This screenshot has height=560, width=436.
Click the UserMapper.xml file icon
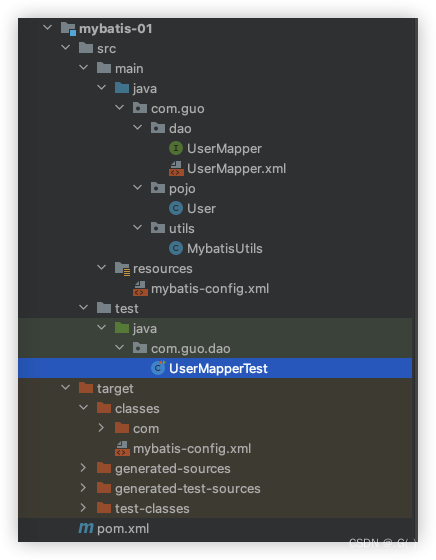tap(176, 168)
